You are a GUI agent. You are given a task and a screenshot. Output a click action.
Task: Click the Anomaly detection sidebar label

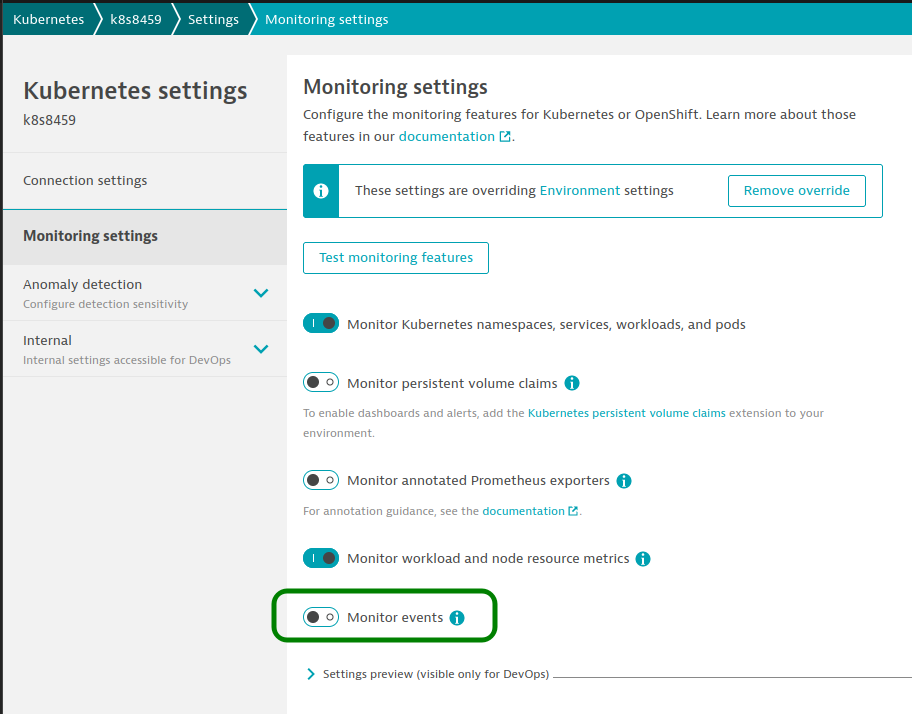(x=83, y=284)
